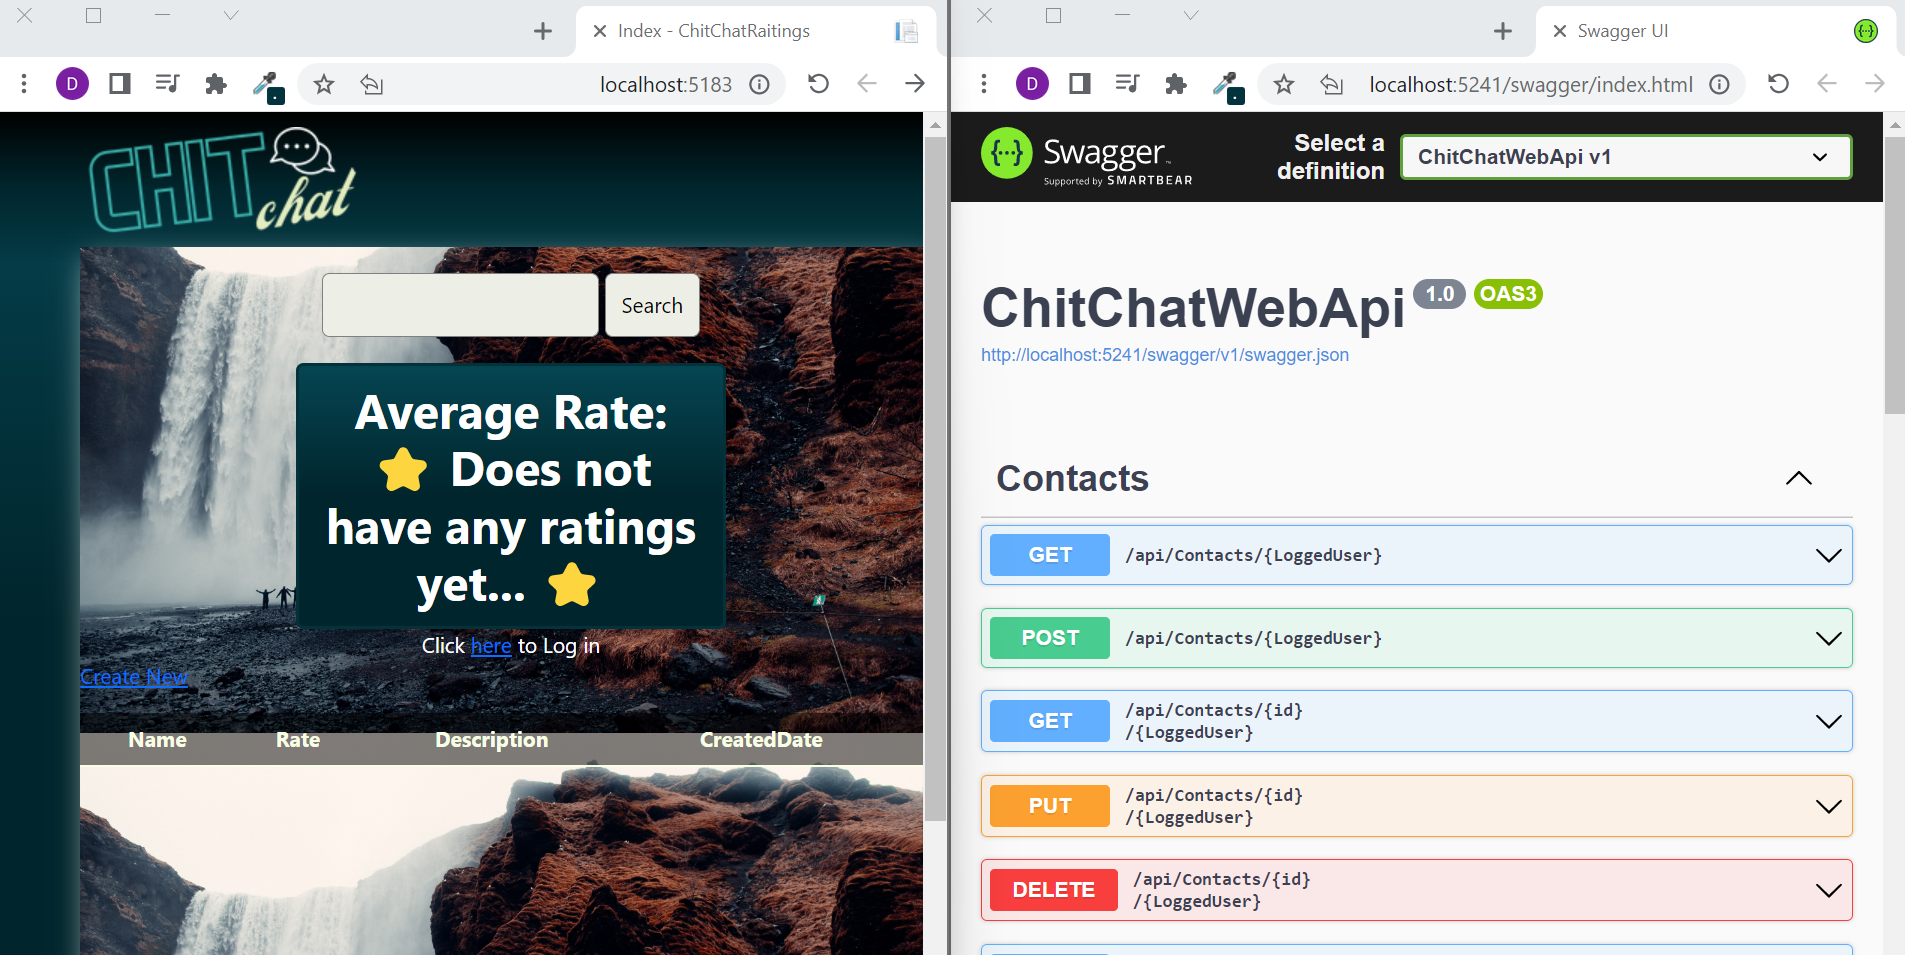
Task: View site info icon next to the swagger/index.html URL
Action: point(1719,84)
